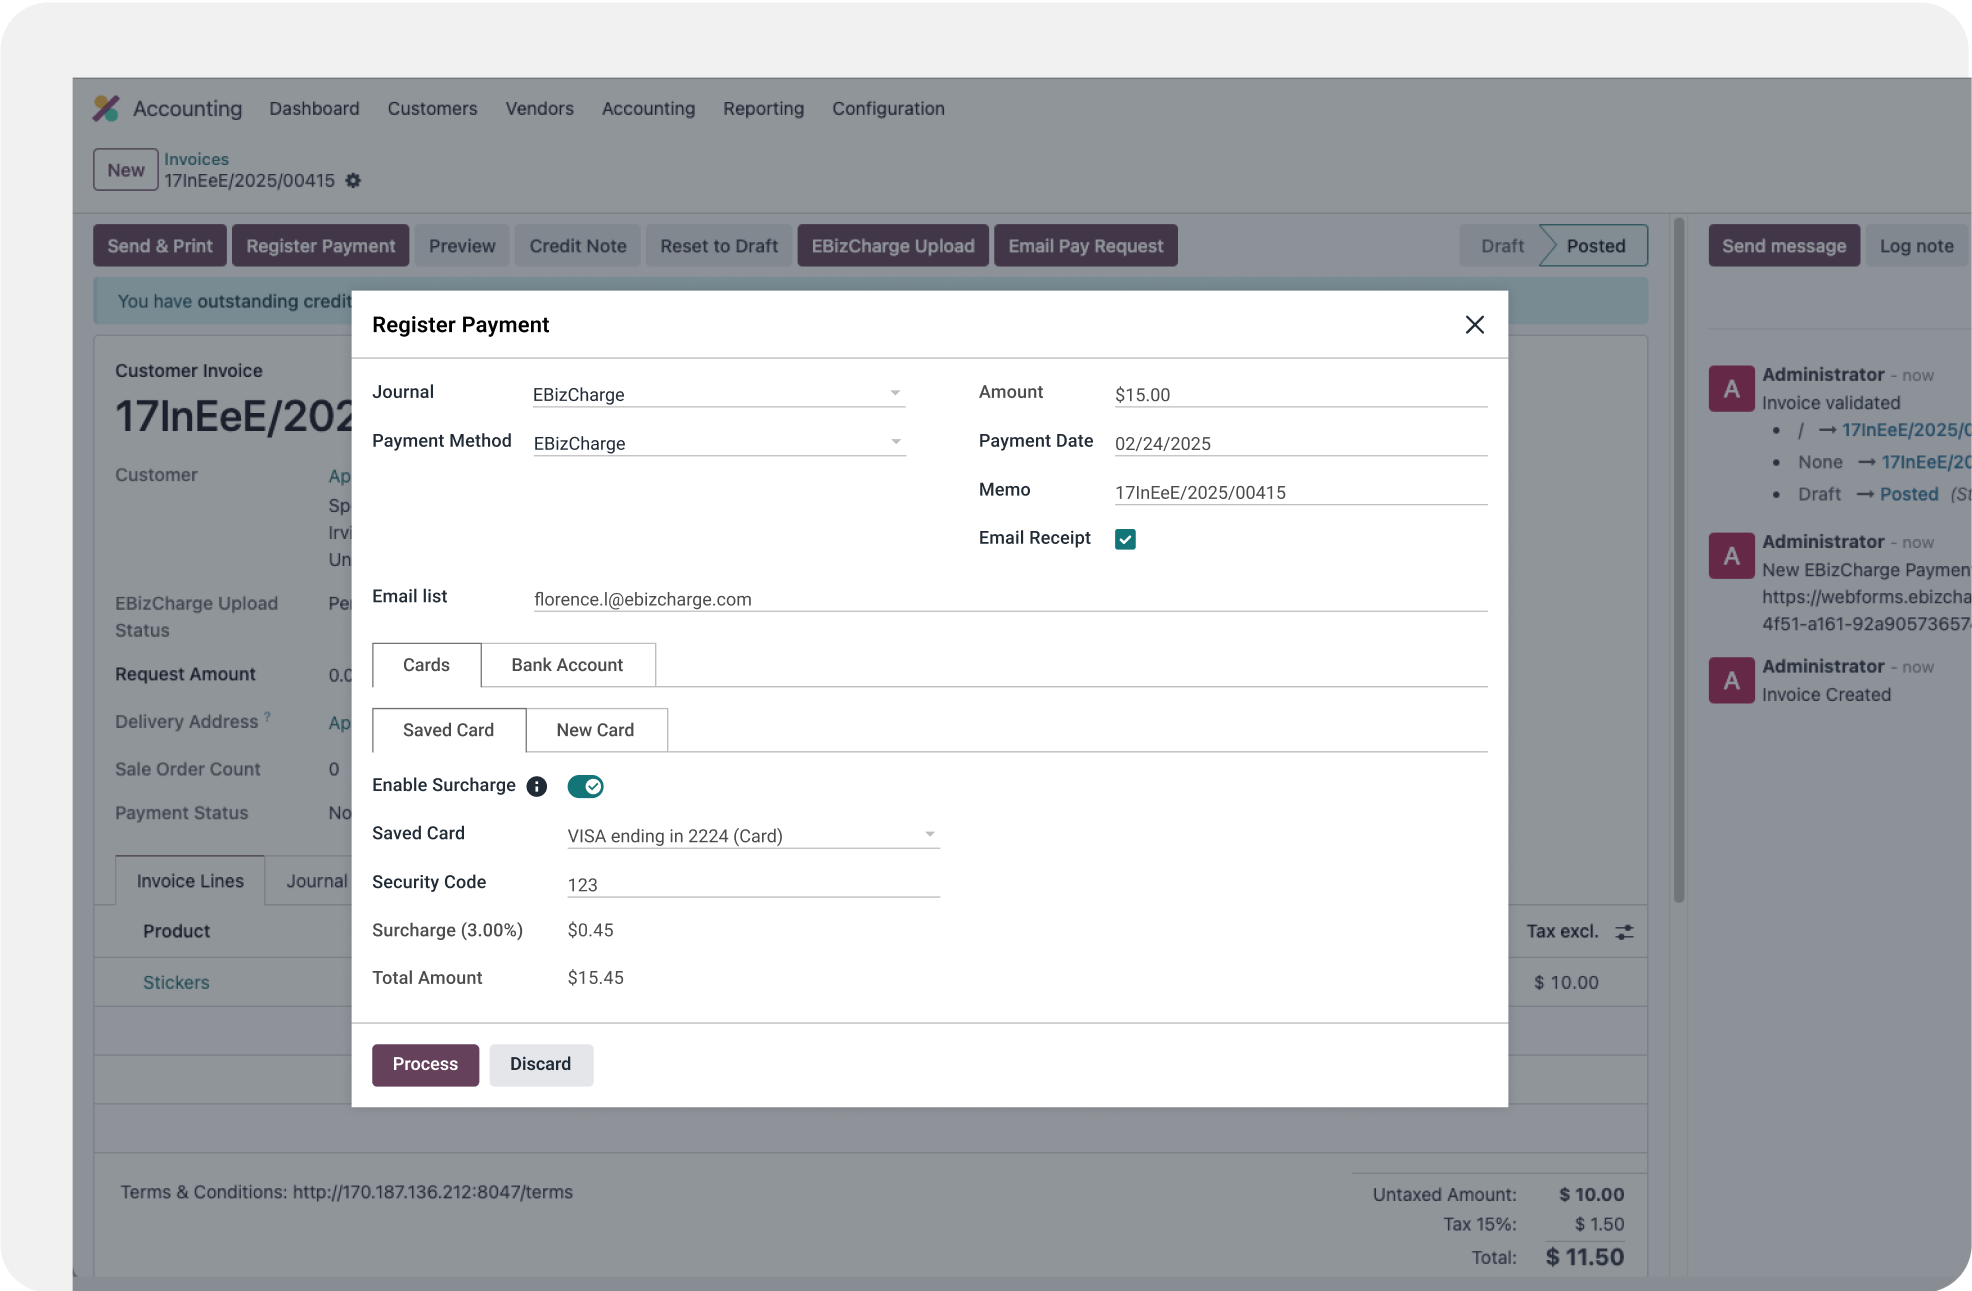Click Administrator avatar beside New EBizCharge Payment
This screenshot has width=1972, height=1291.
[x=1732, y=556]
